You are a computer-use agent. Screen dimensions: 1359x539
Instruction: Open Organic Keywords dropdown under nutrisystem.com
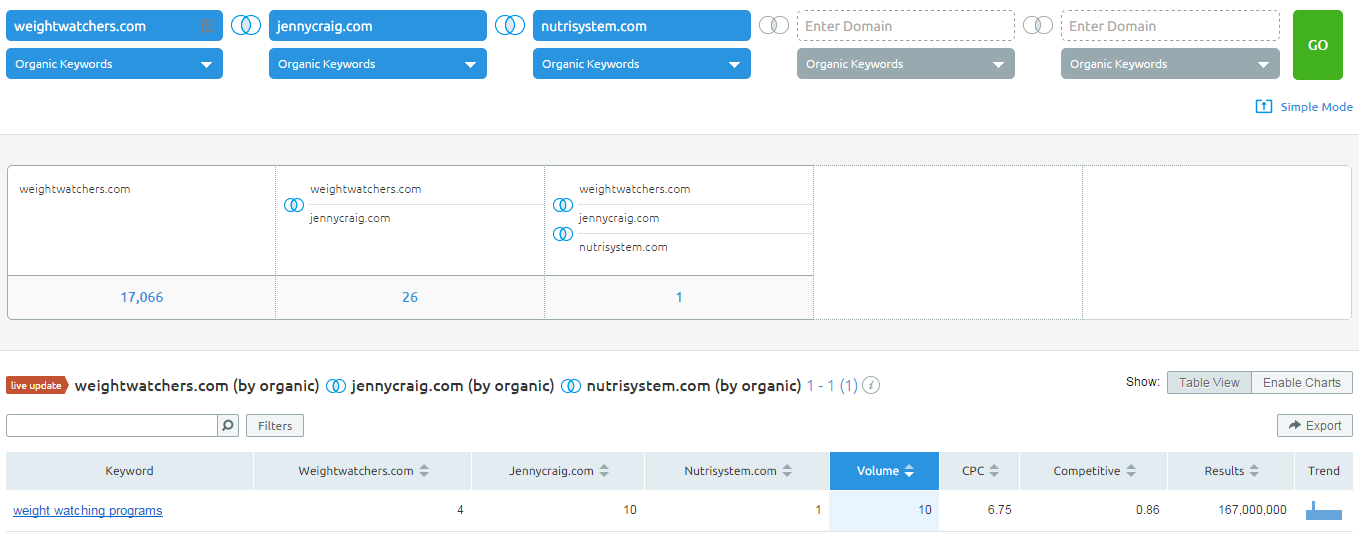click(642, 64)
